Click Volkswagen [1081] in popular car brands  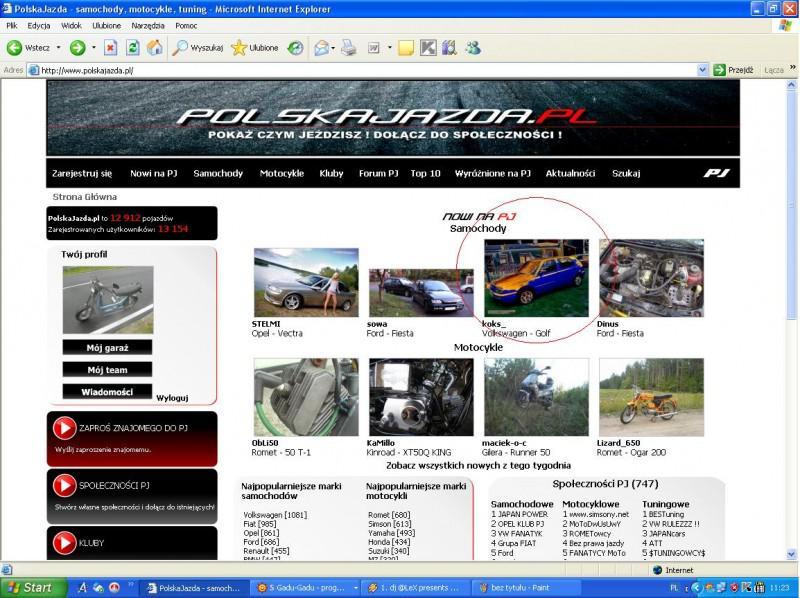(x=275, y=515)
